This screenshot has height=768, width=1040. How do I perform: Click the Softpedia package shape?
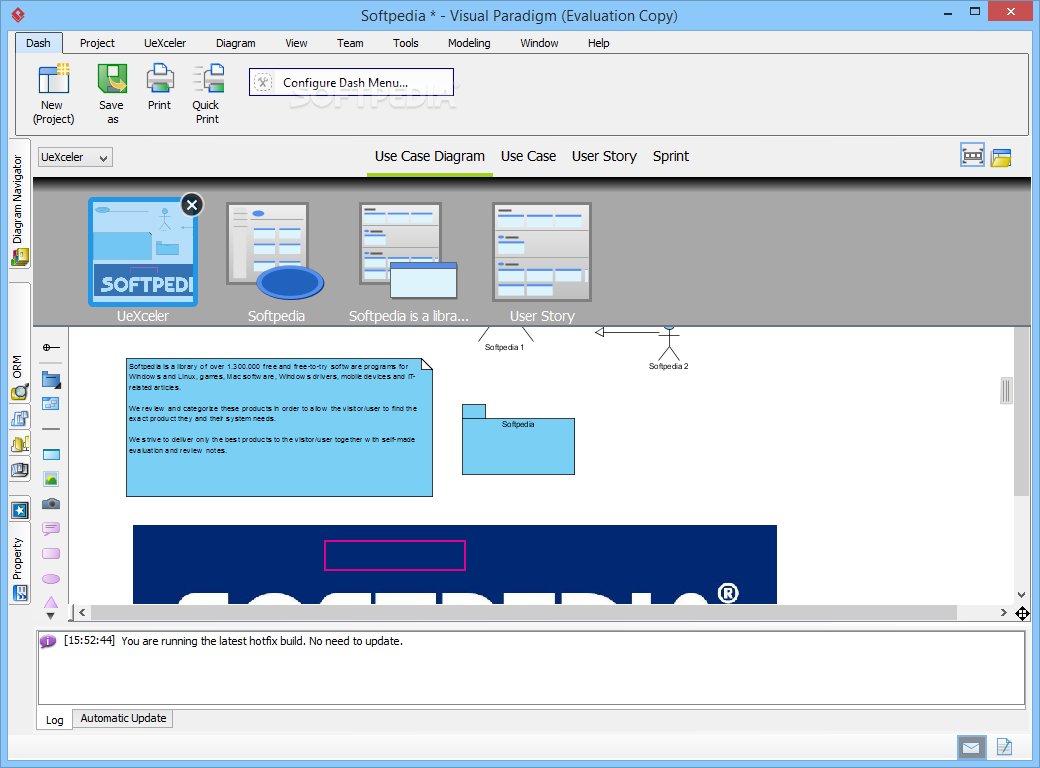tap(518, 439)
